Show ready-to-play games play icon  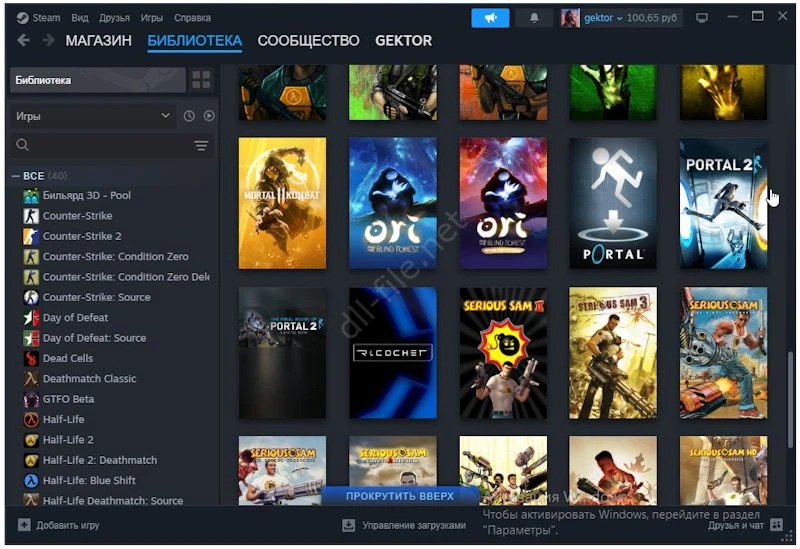(x=209, y=116)
